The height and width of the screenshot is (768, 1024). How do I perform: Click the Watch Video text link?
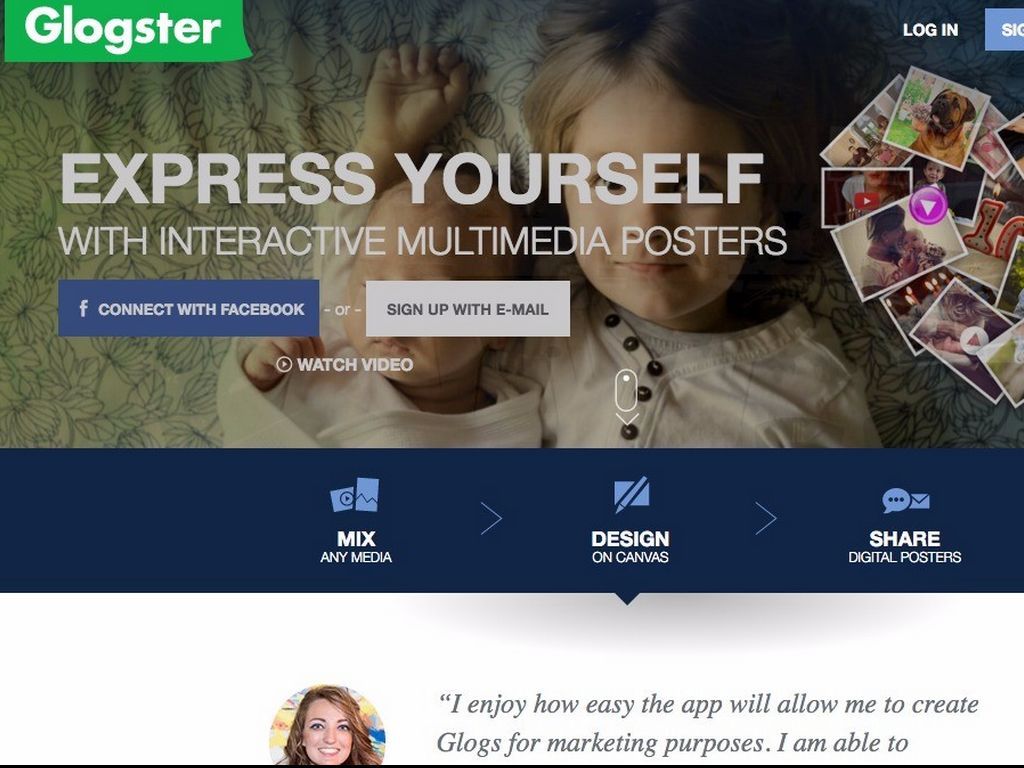(355, 364)
